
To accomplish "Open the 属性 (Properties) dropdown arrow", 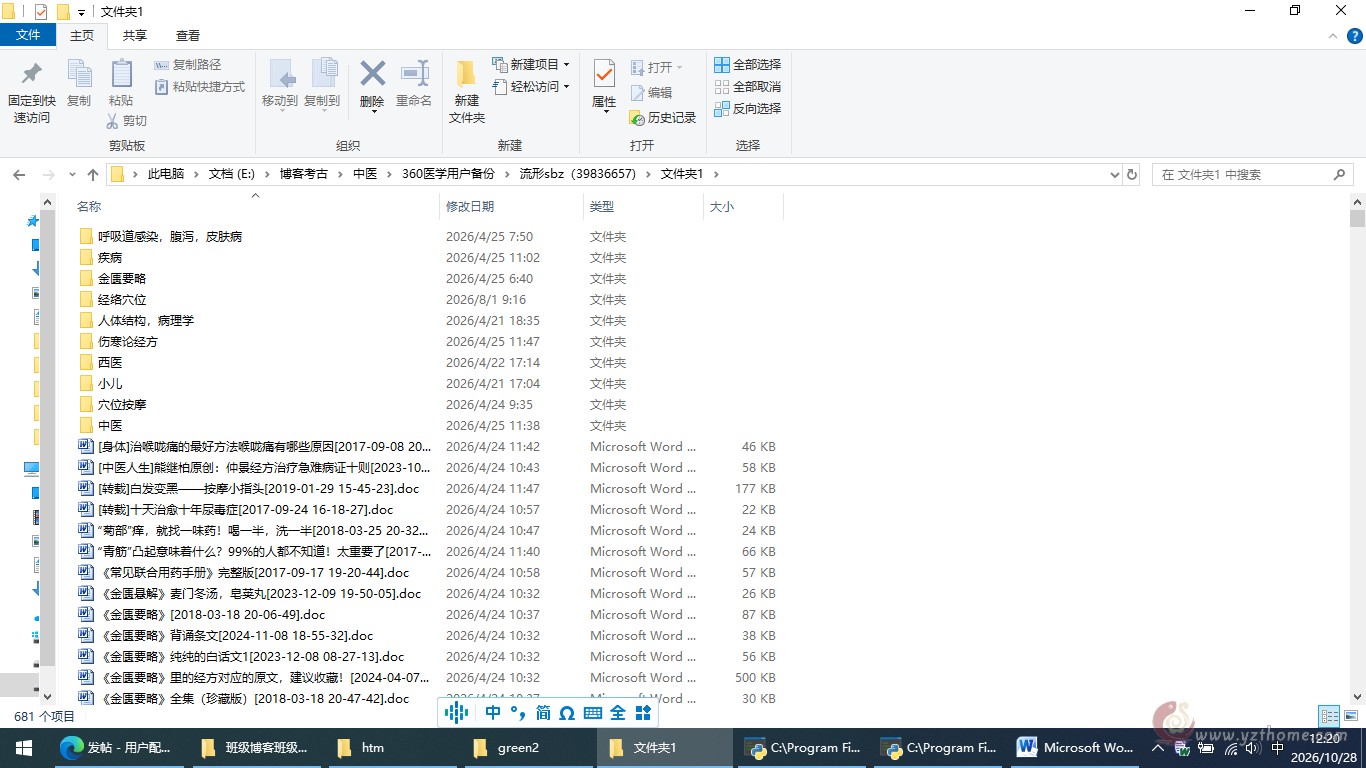I will (604, 112).
